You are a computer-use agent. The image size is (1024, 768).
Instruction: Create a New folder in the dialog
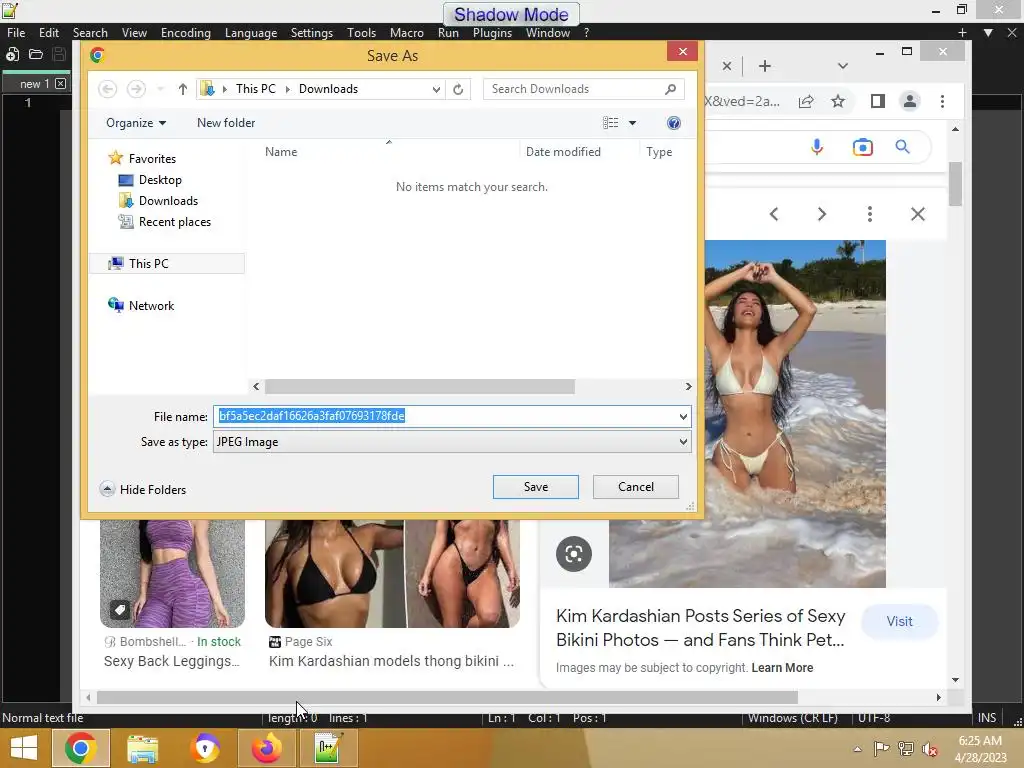[226, 123]
